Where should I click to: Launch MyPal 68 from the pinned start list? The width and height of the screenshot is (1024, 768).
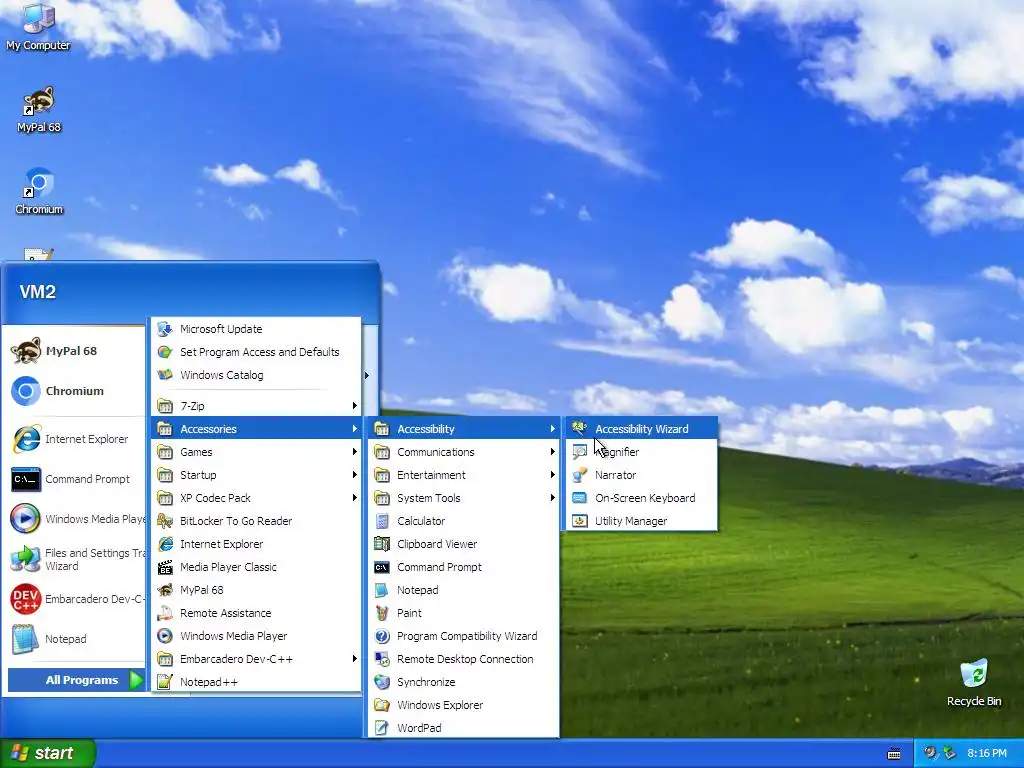(74, 351)
